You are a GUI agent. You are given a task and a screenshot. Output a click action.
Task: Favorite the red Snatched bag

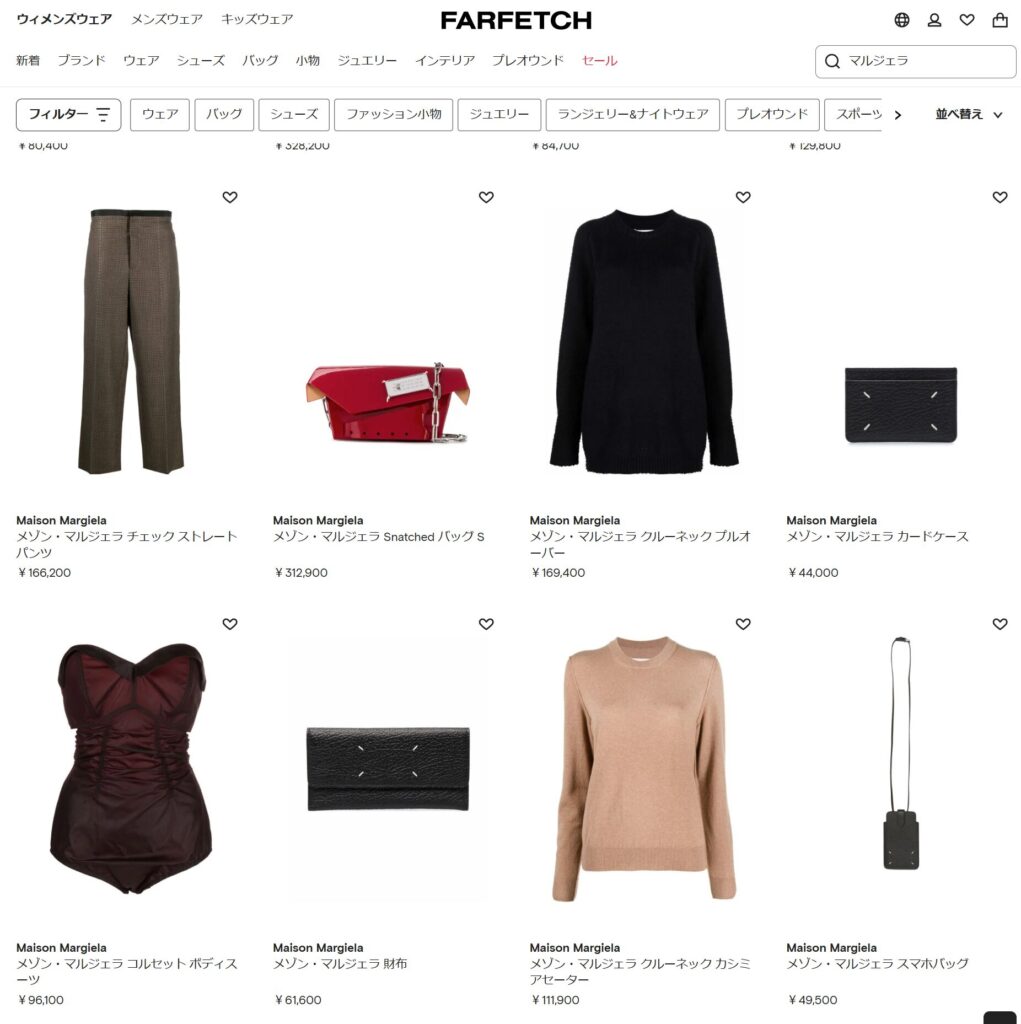(x=486, y=197)
